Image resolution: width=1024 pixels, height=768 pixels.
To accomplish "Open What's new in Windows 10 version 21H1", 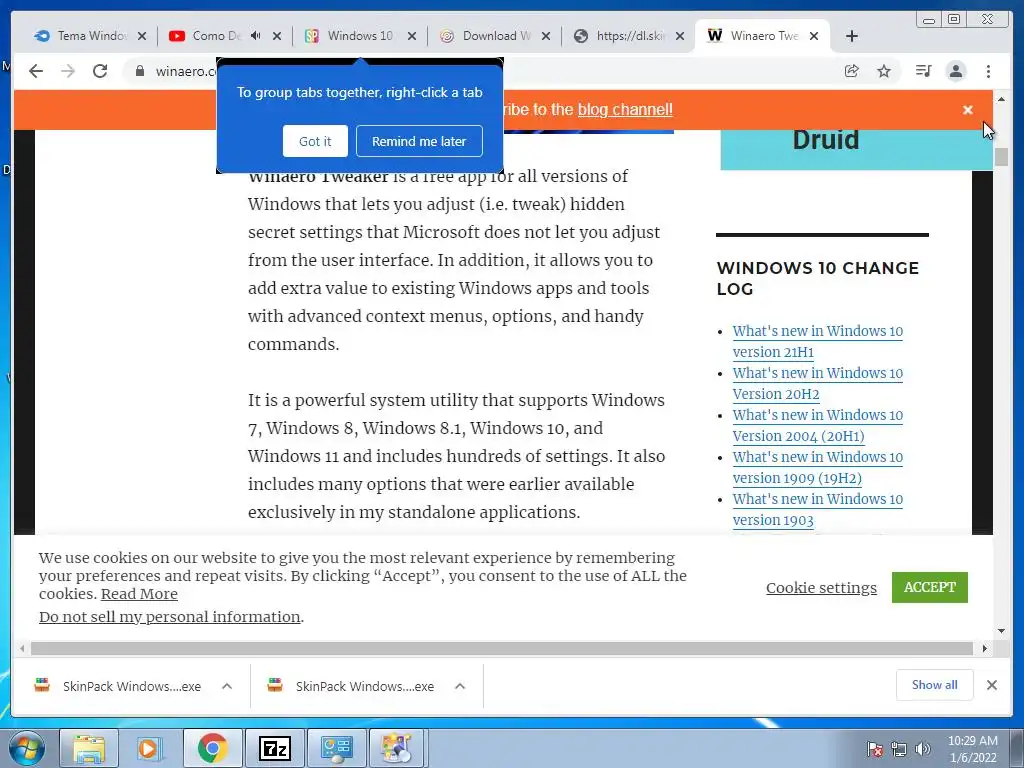I will pyautogui.click(x=818, y=342).
